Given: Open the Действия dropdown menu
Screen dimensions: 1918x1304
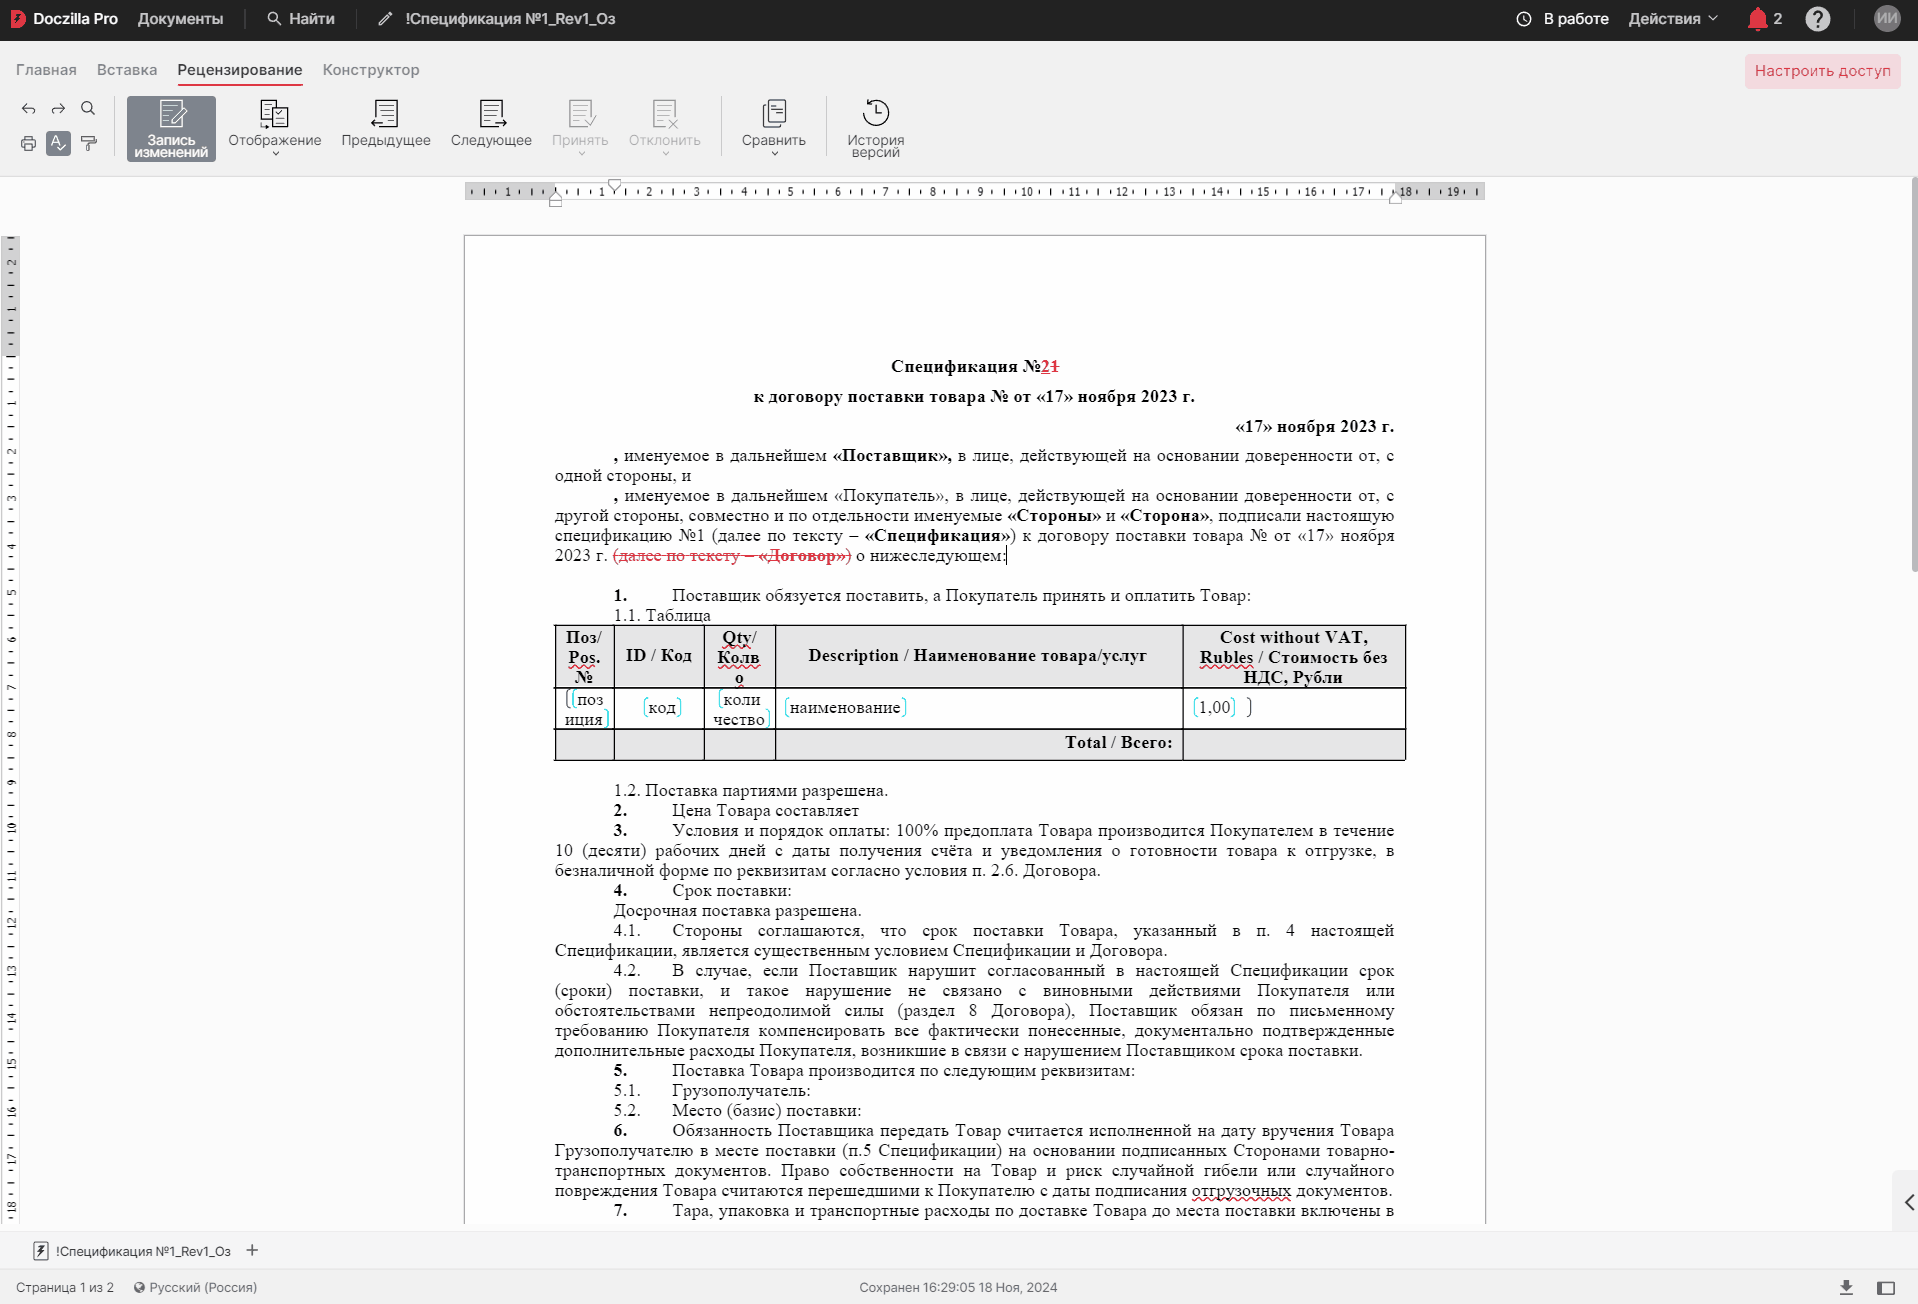Looking at the screenshot, I should [x=1672, y=19].
